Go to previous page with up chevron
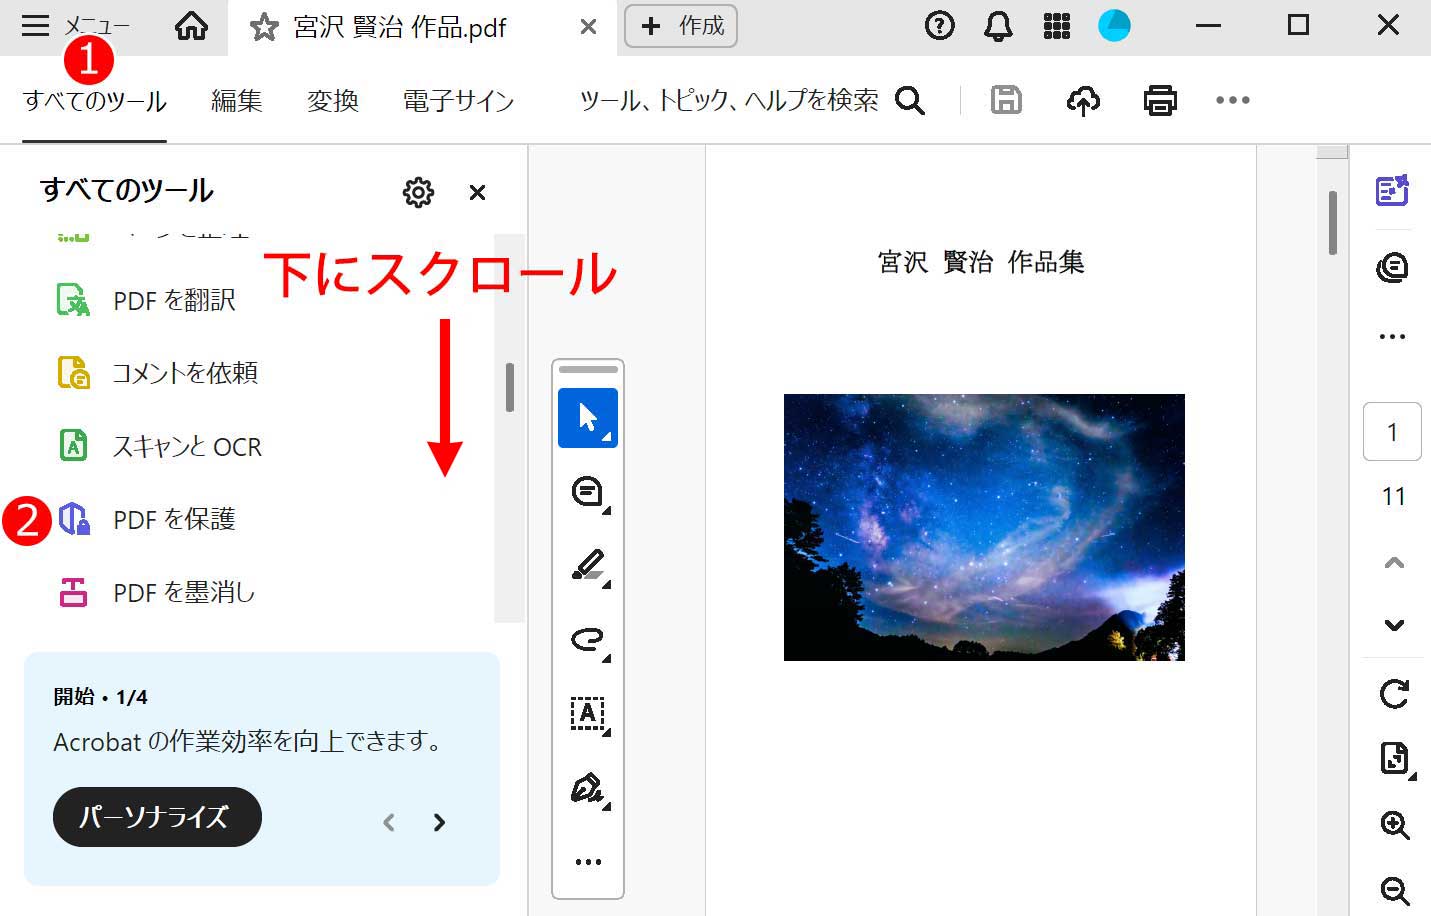Viewport: 1431px width, 916px height. point(1394,563)
